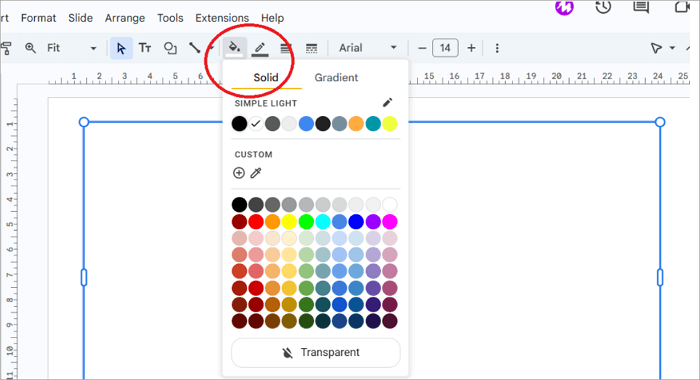Viewport: 700px width, 380px height.
Task: Click the top-left selection handle
Action: [84, 122]
